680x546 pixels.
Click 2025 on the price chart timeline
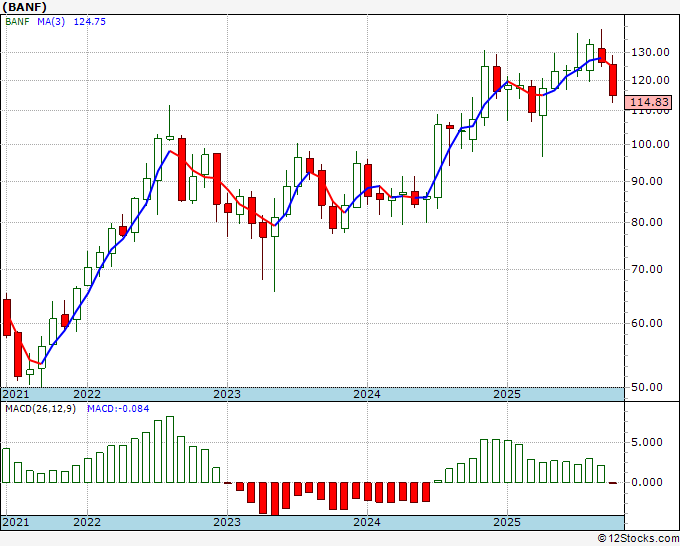coord(507,394)
